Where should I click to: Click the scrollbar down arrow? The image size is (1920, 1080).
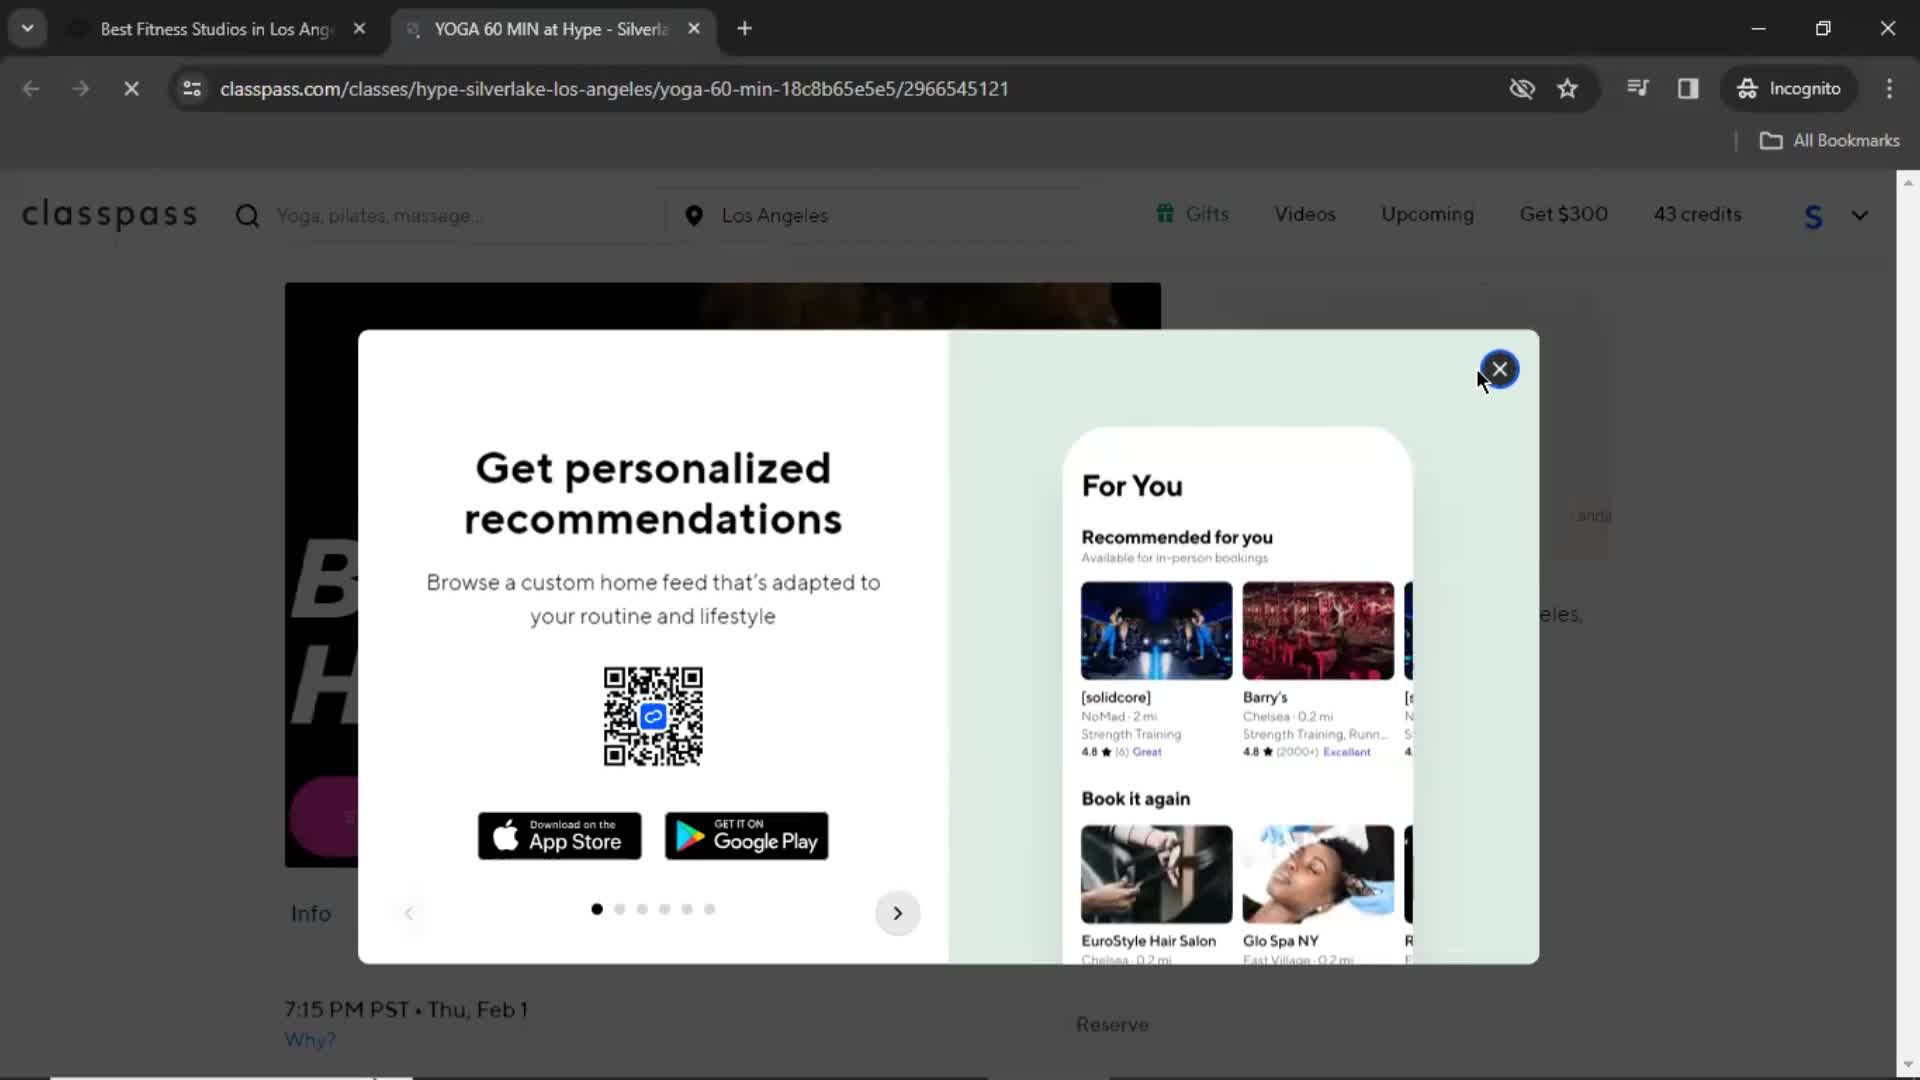click(1908, 1065)
